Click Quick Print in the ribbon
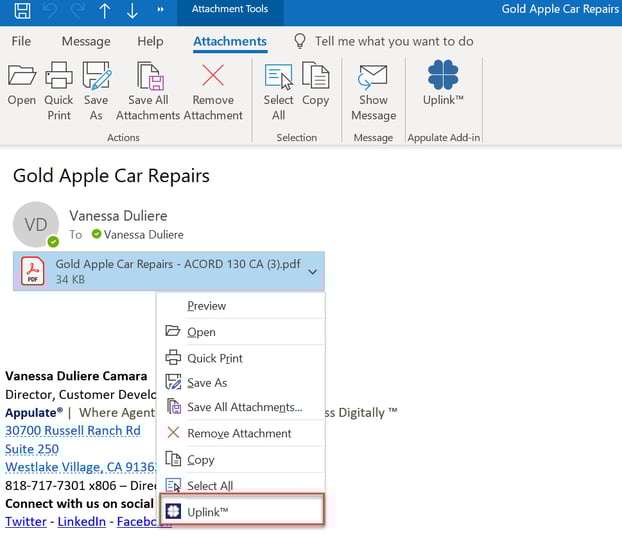Image resolution: width=622 pixels, height=540 pixels. (x=59, y=91)
